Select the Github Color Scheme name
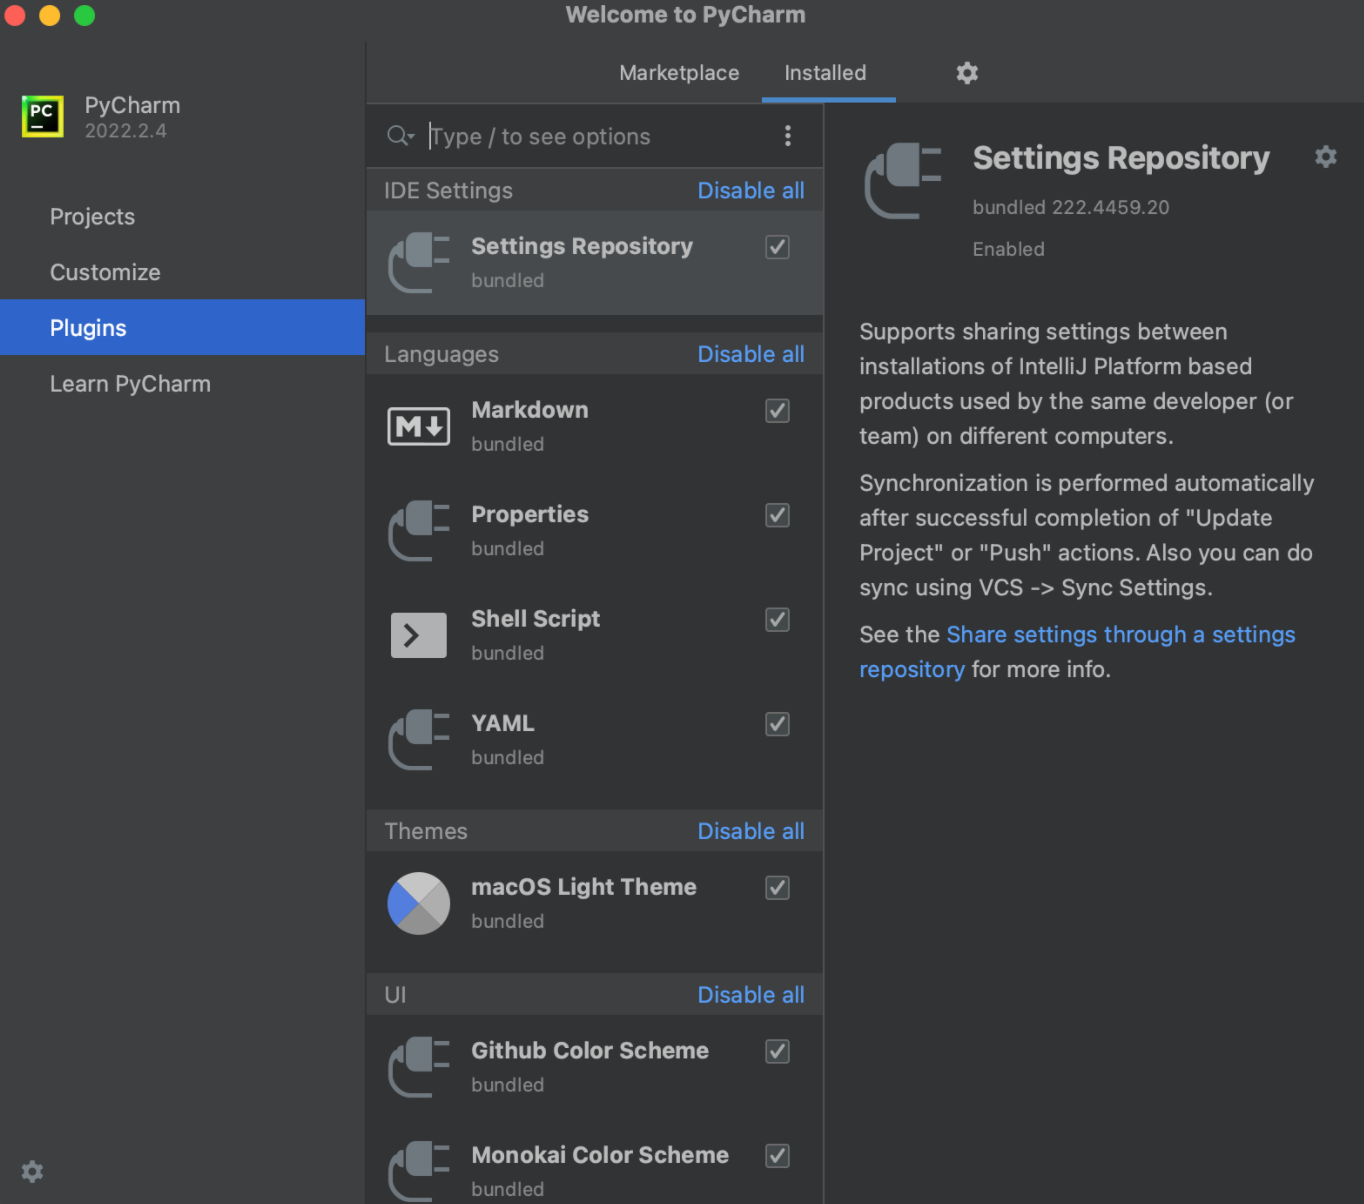 [590, 1051]
